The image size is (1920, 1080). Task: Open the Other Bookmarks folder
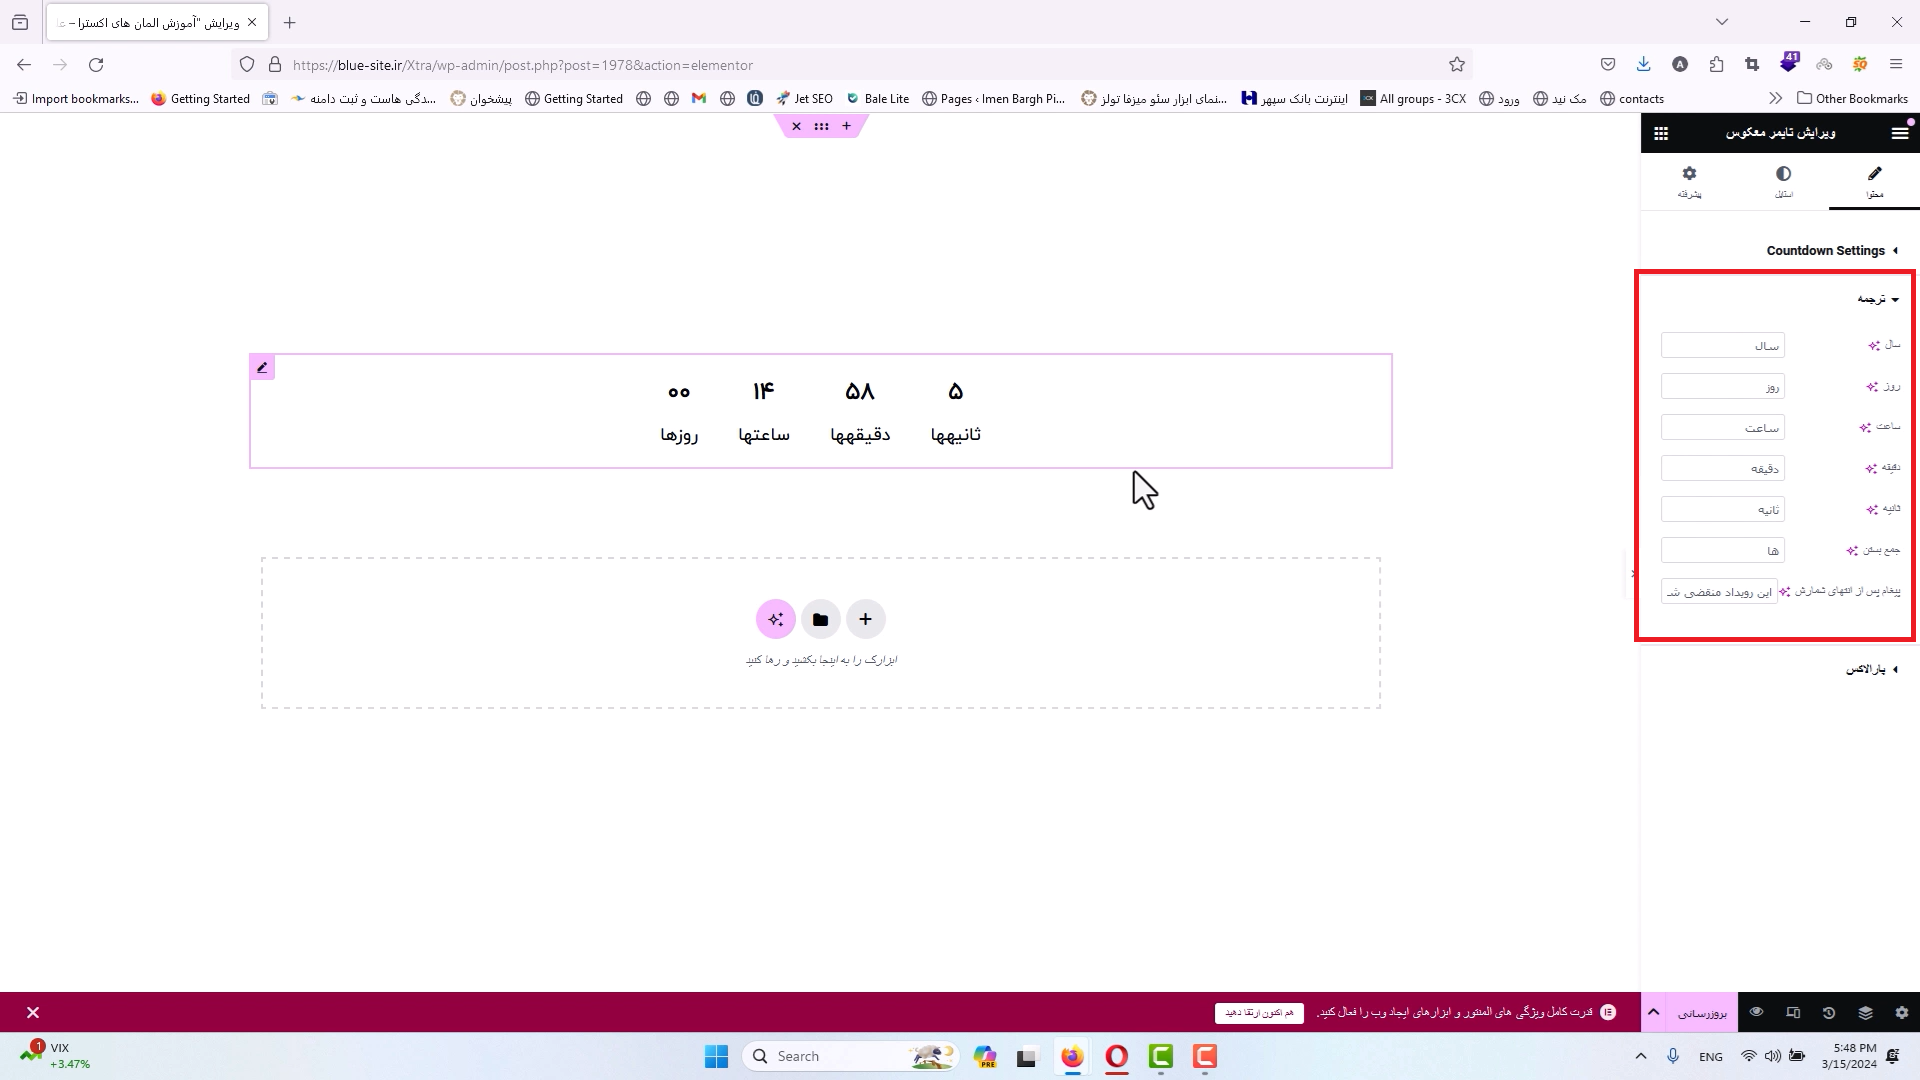coord(1852,98)
